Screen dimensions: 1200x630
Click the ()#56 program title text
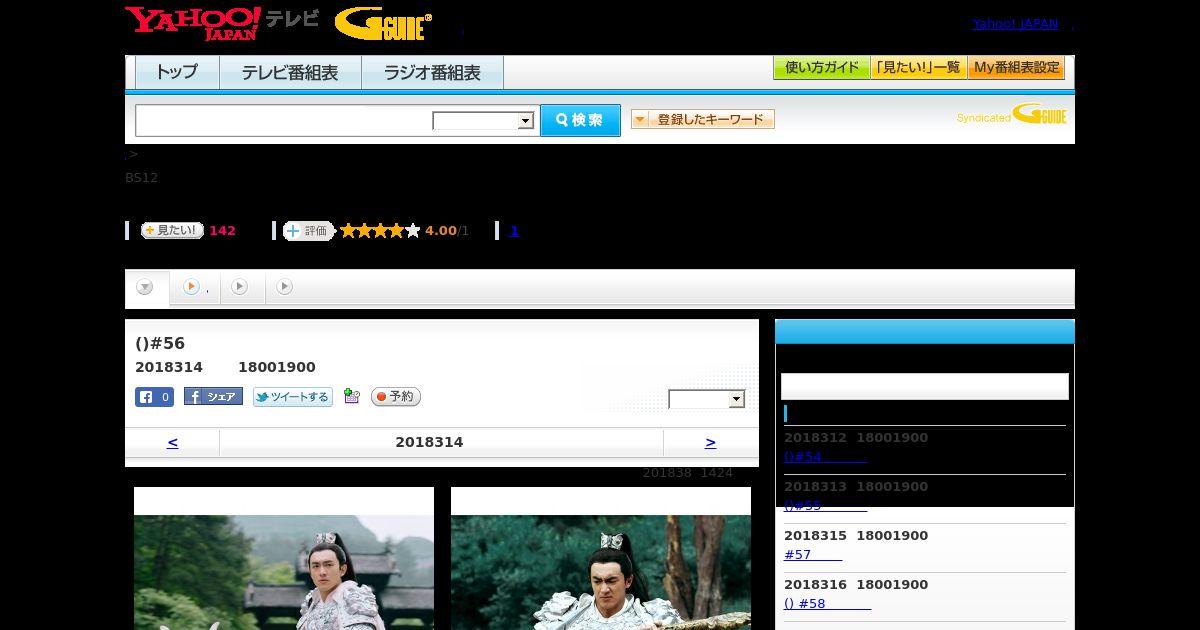160,343
